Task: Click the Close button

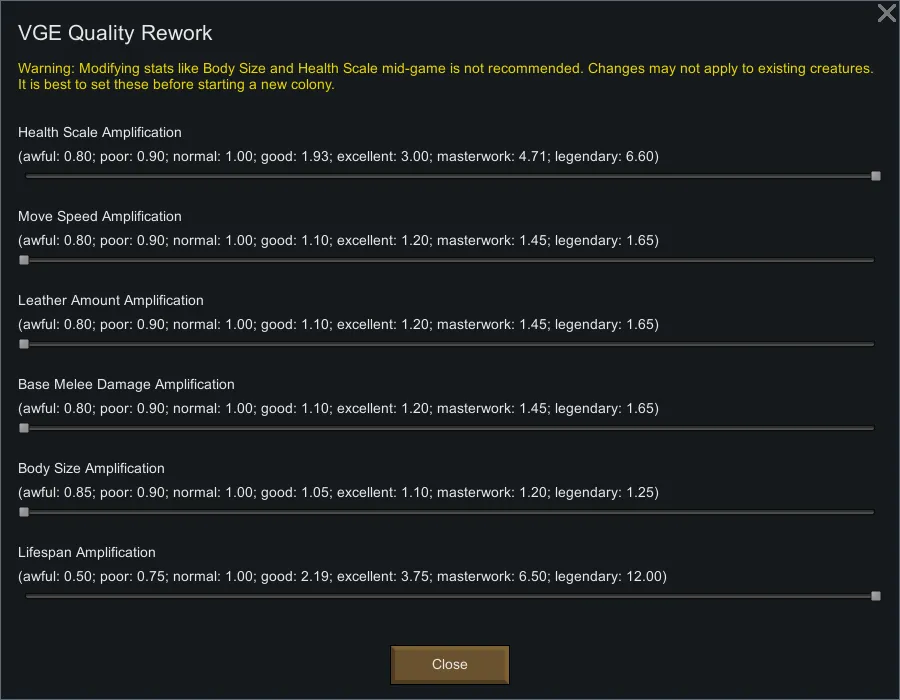Action: click(450, 664)
